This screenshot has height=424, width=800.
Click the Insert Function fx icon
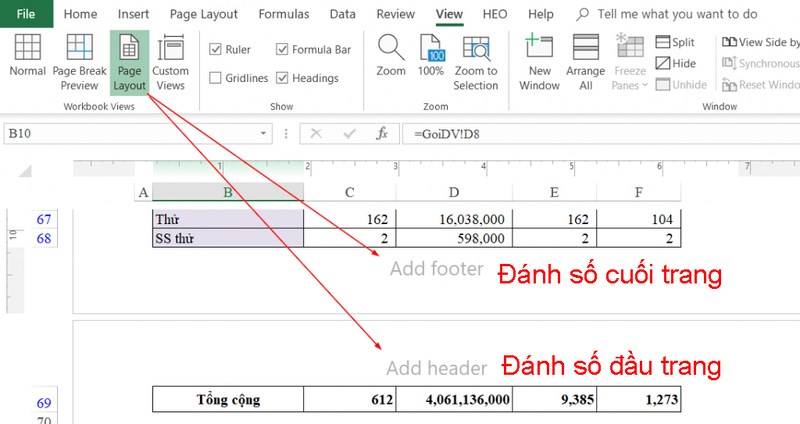[x=382, y=134]
